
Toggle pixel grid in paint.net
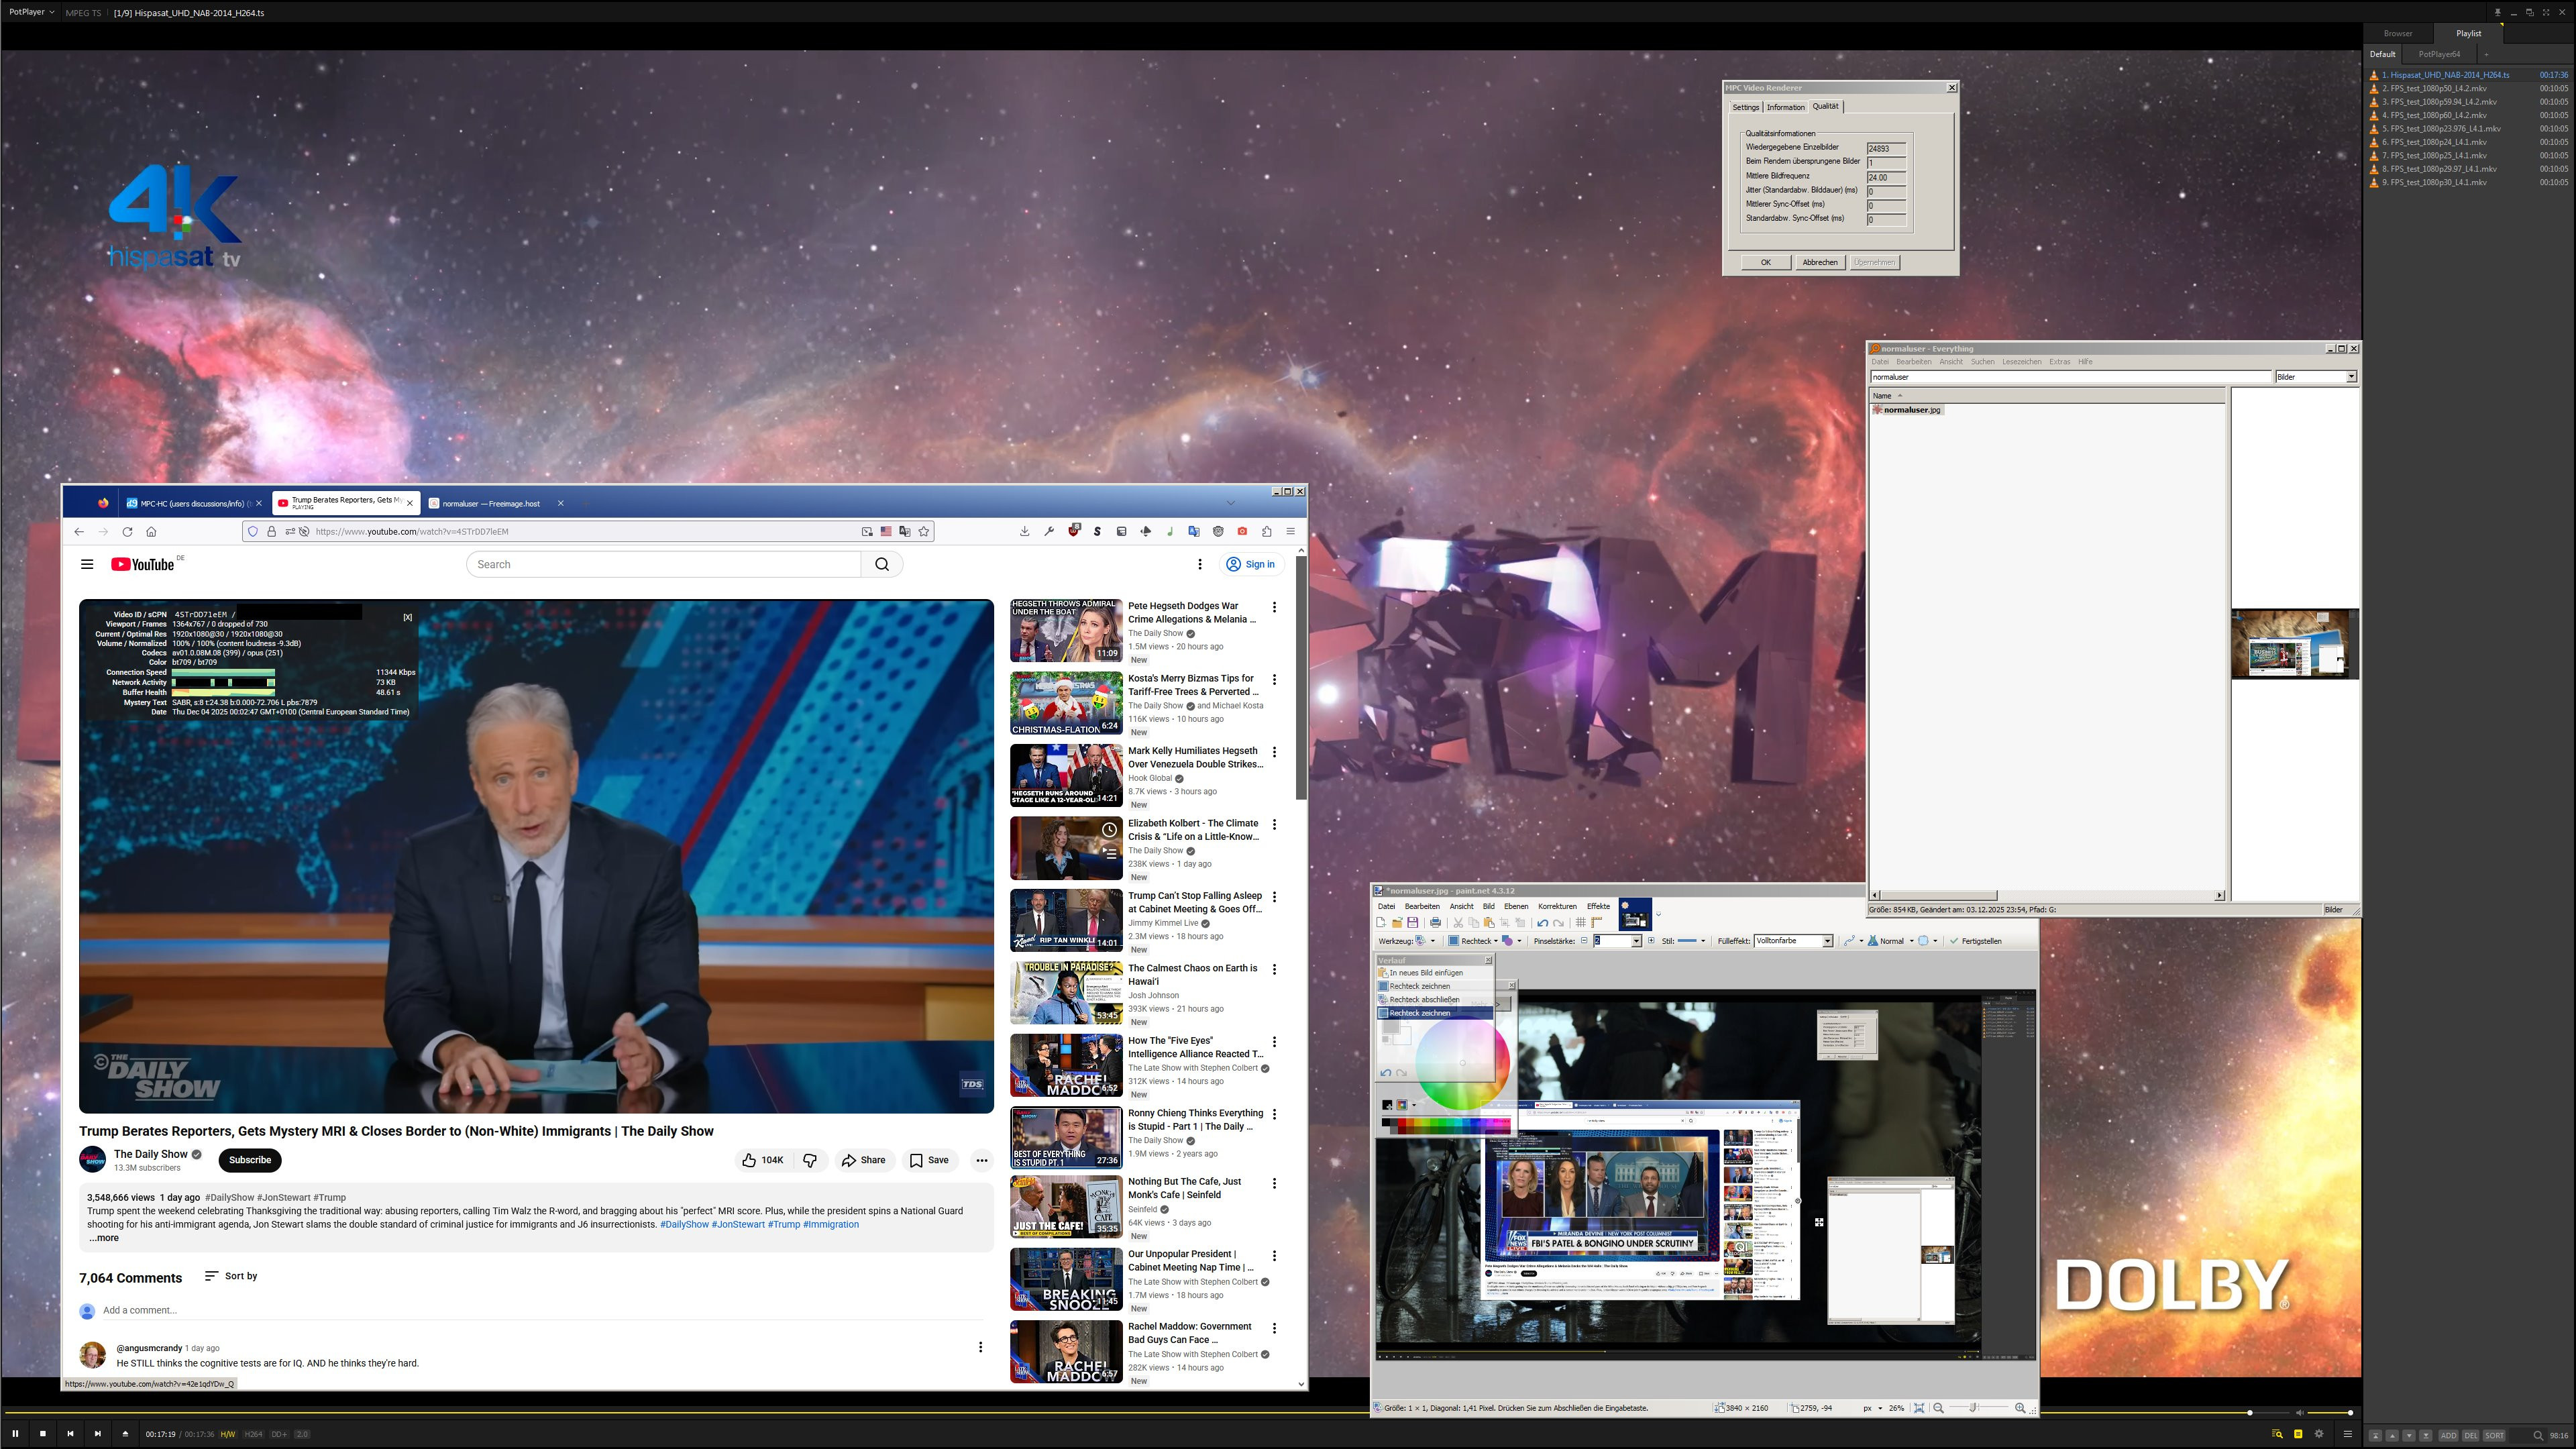pyautogui.click(x=1581, y=923)
